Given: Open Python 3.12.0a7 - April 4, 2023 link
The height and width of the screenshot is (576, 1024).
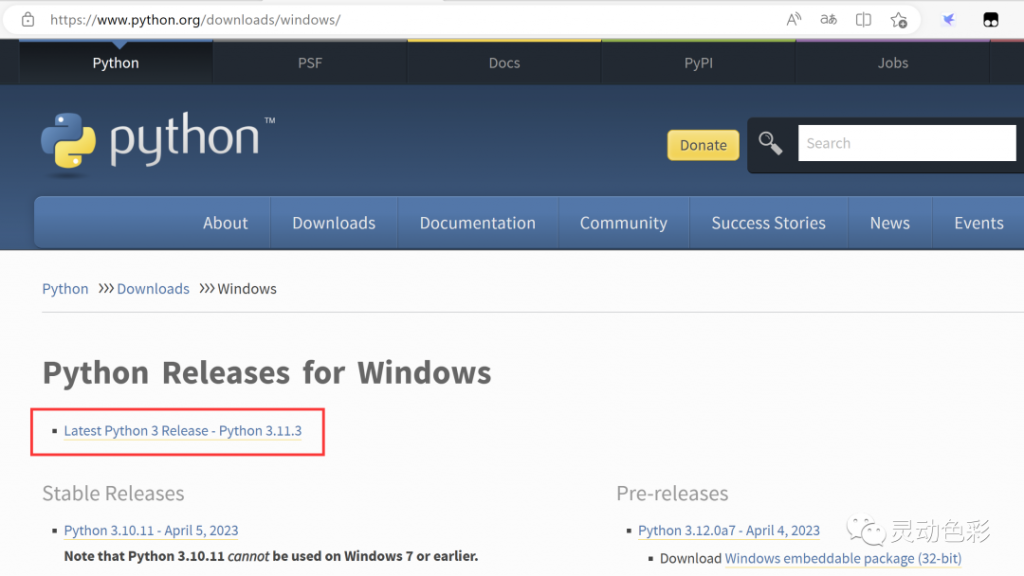Looking at the screenshot, I should click(729, 530).
